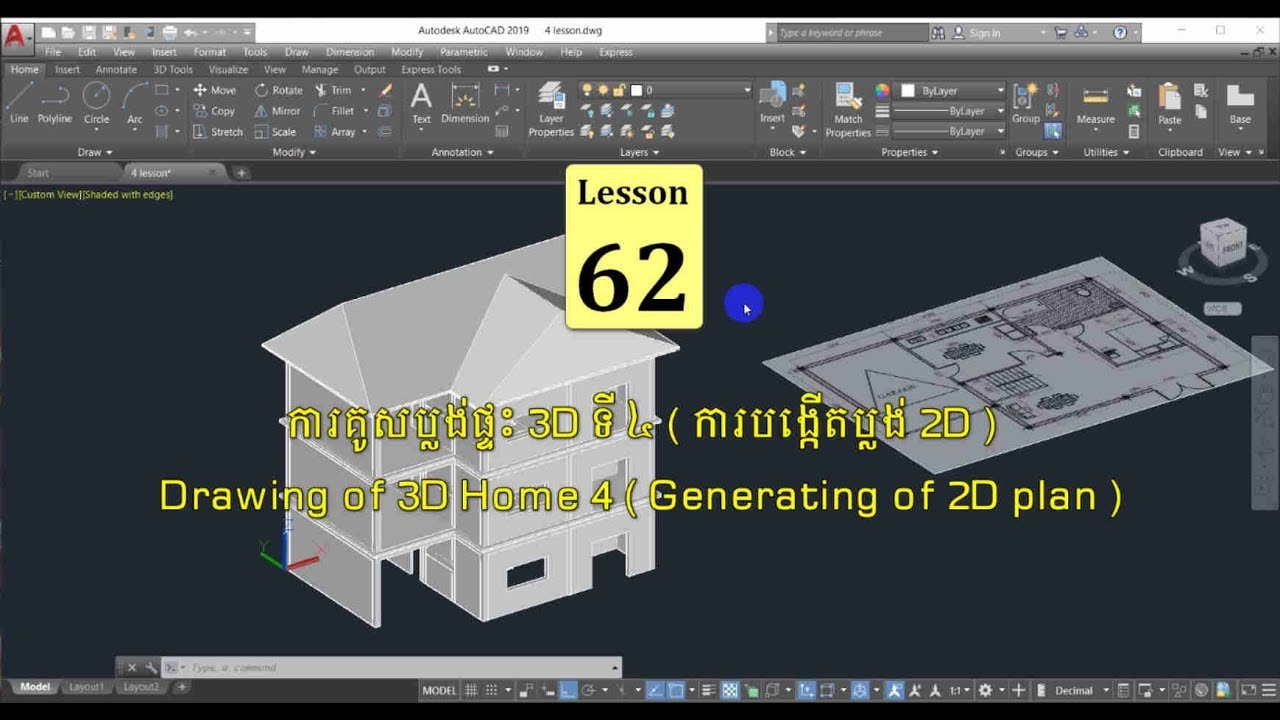Click the new drawing tab plus button

(x=241, y=173)
